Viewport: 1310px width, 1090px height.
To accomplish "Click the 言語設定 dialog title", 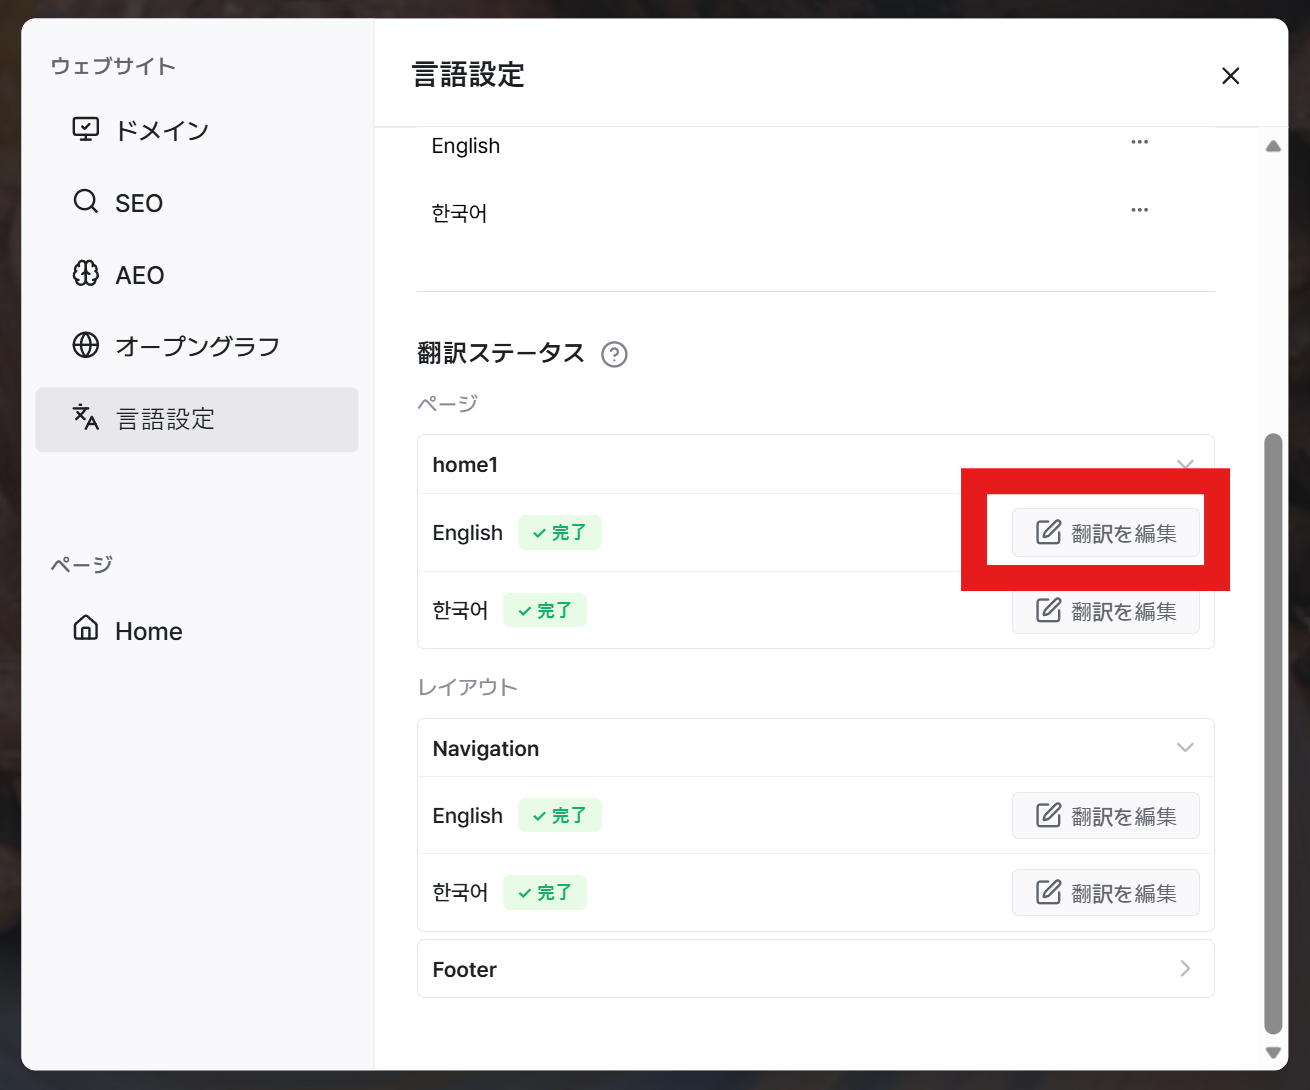I will [469, 75].
